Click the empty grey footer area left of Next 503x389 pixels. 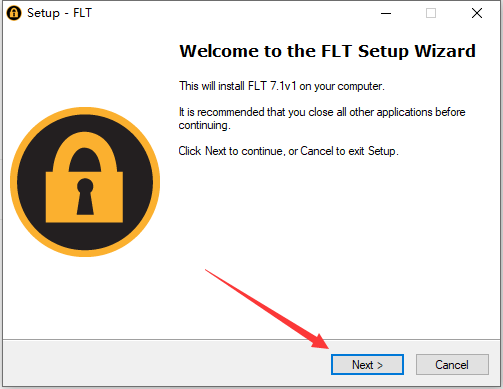pyautogui.click(x=167, y=364)
